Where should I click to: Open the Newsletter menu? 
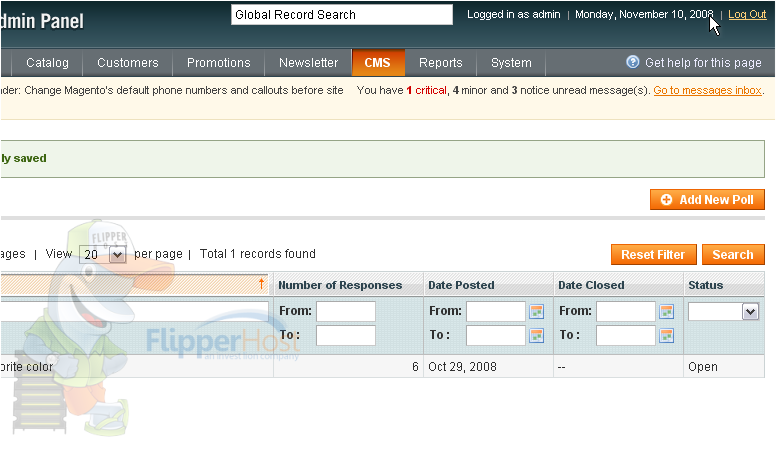308,63
